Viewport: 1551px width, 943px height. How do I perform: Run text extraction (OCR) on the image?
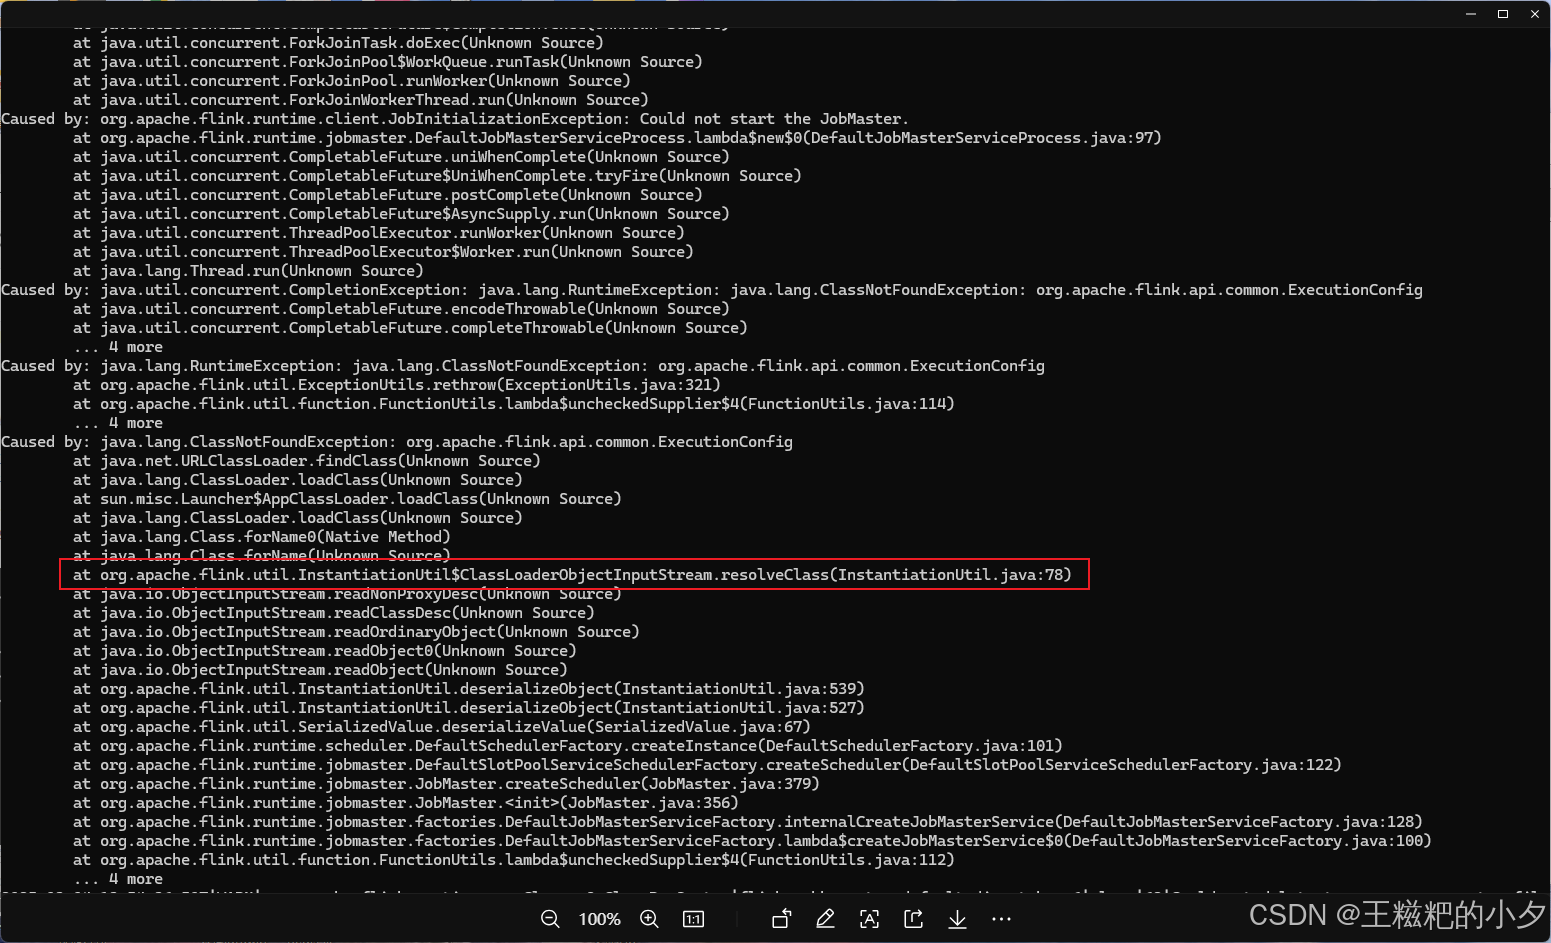point(869,918)
